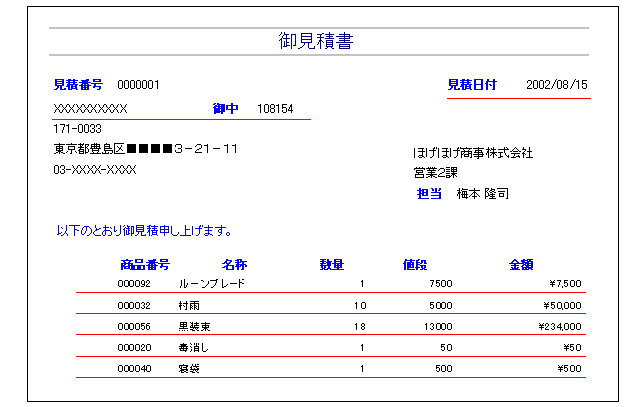Click the date 2002/08/15

557,85
